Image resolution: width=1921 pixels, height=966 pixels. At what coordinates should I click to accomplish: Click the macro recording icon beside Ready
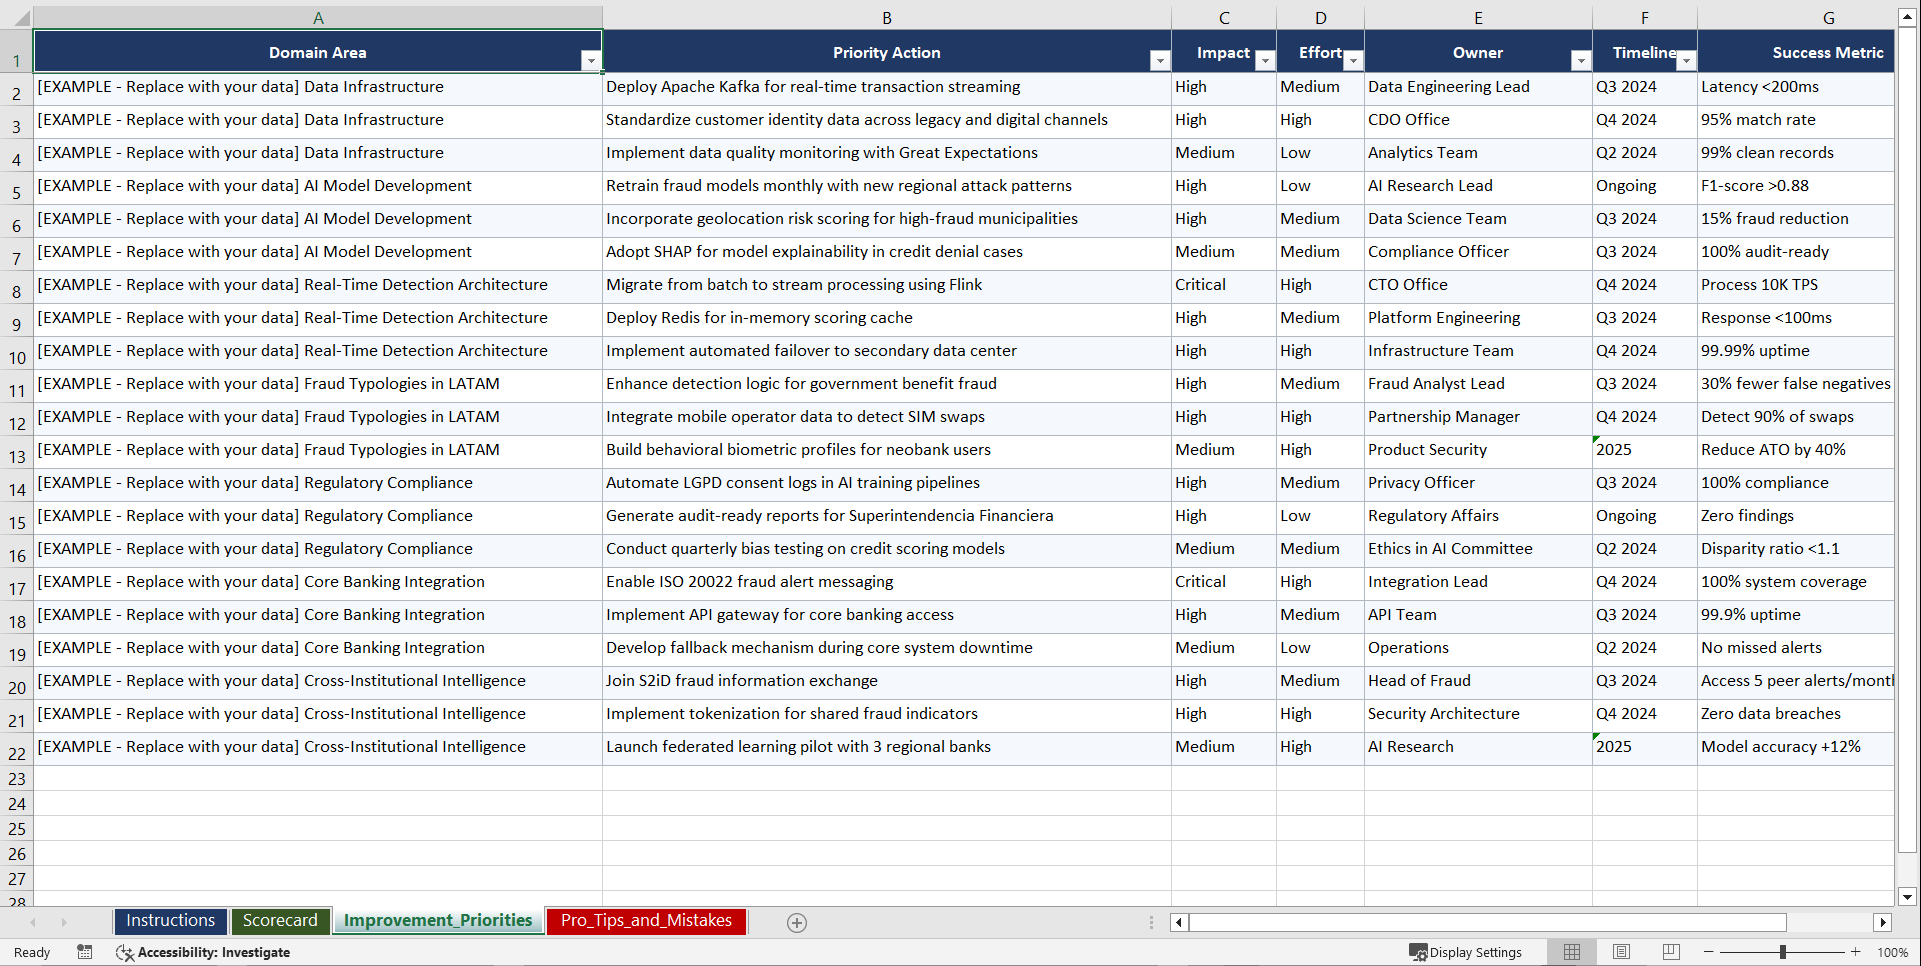point(85,952)
